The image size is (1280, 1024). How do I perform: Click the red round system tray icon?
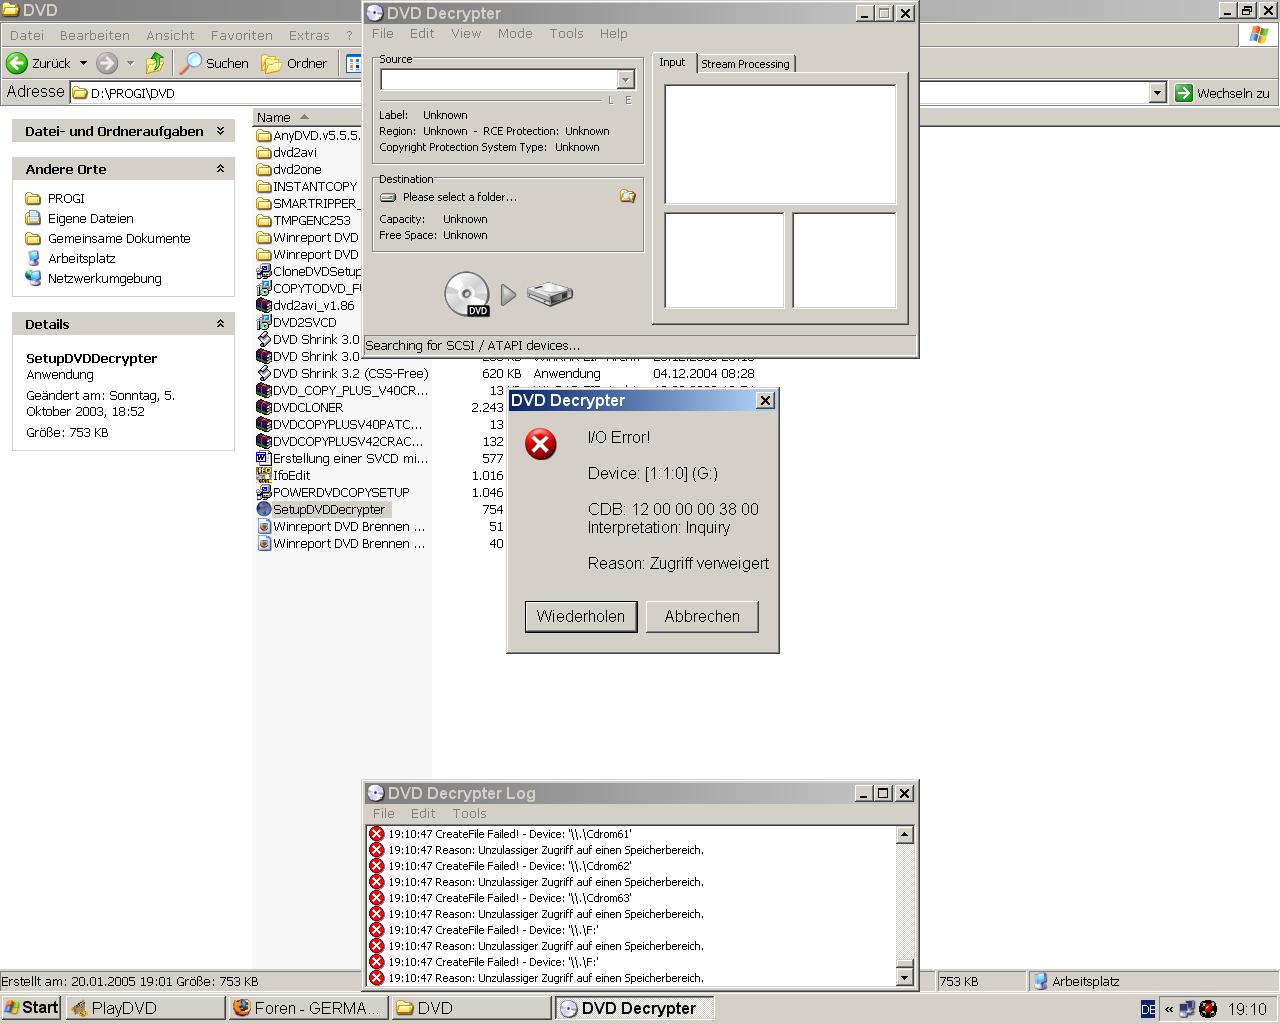pyautogui.click(x=1208, y=1009)
